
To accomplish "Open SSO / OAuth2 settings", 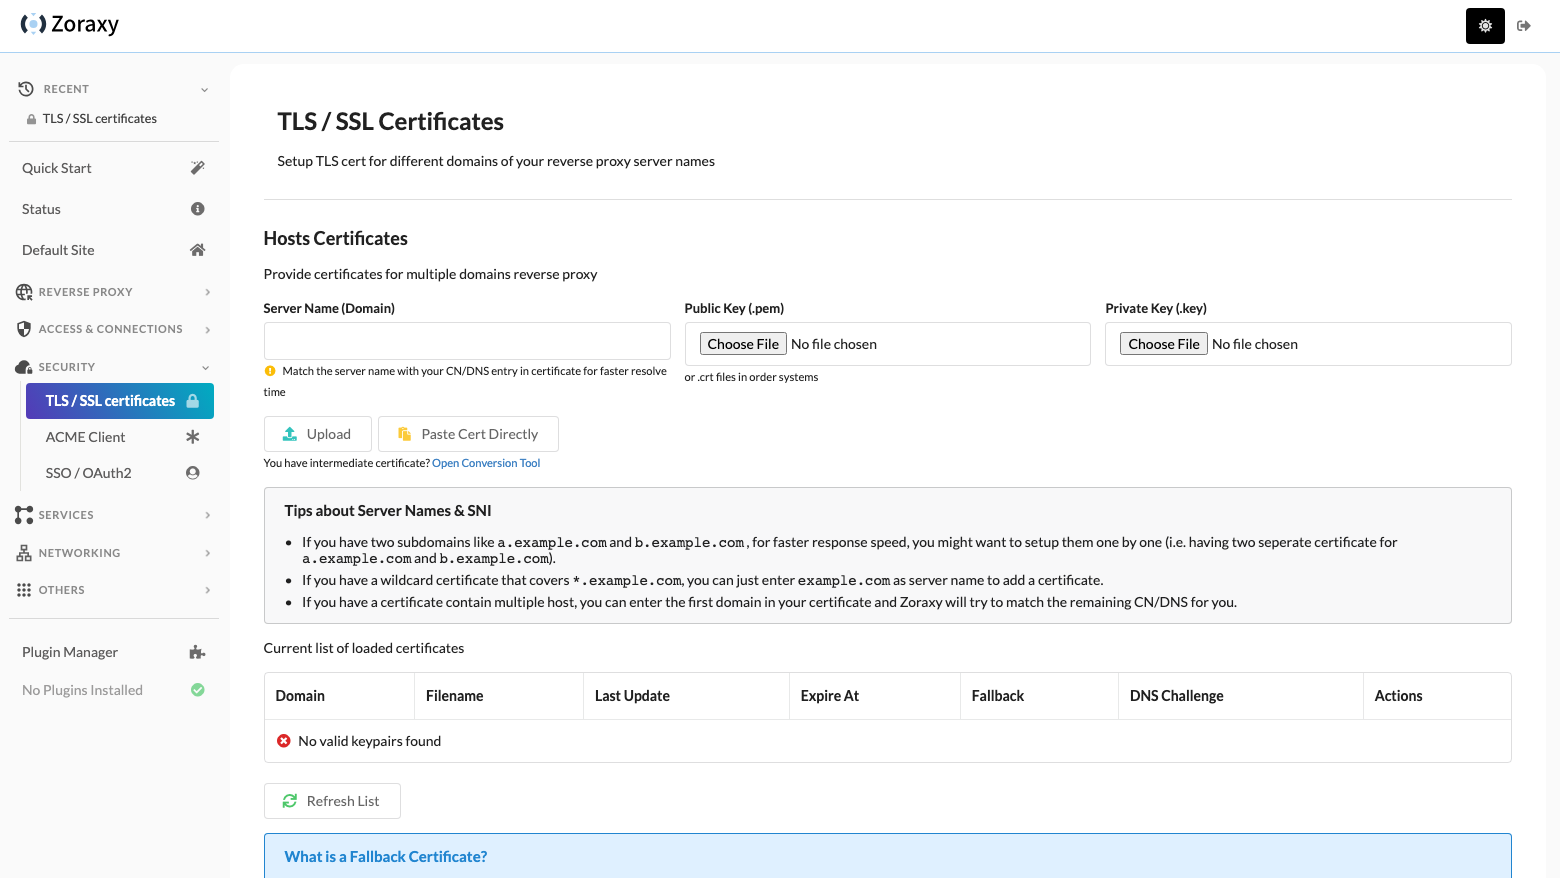I will tap(120, 473).
